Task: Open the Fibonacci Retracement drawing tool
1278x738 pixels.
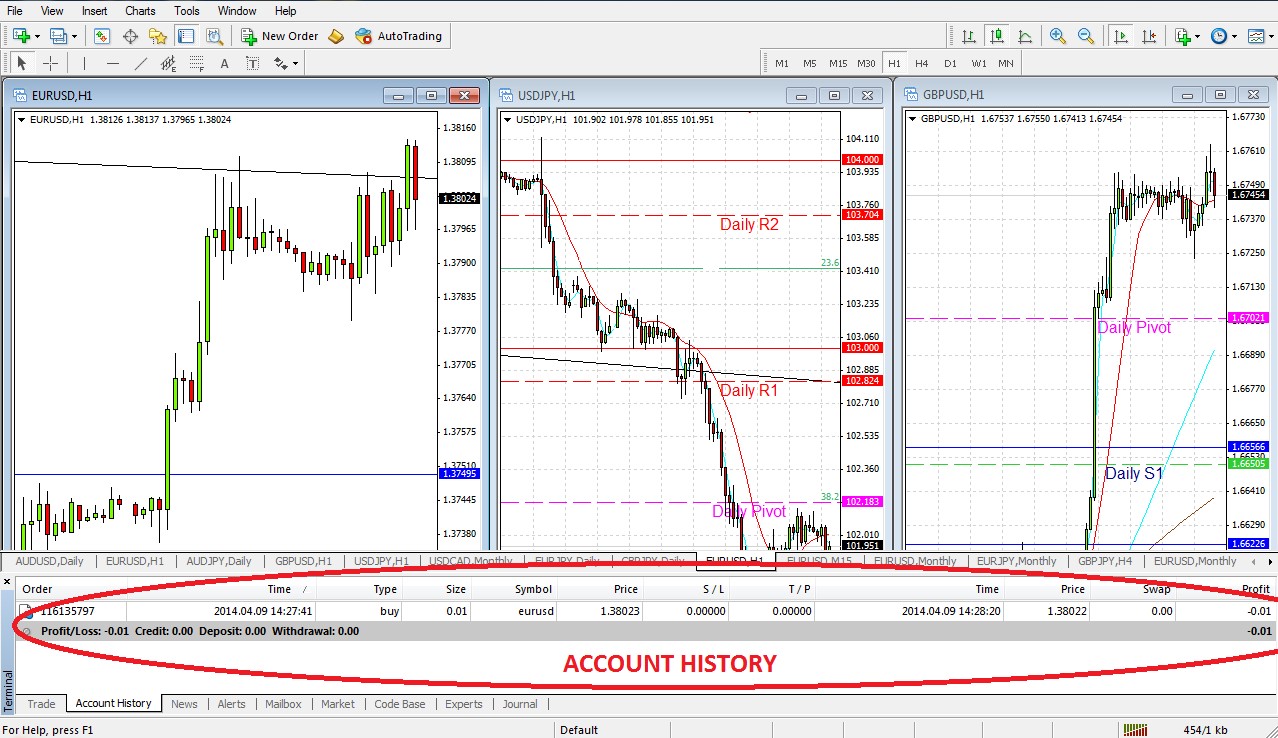Action: (x=195, y=62)
